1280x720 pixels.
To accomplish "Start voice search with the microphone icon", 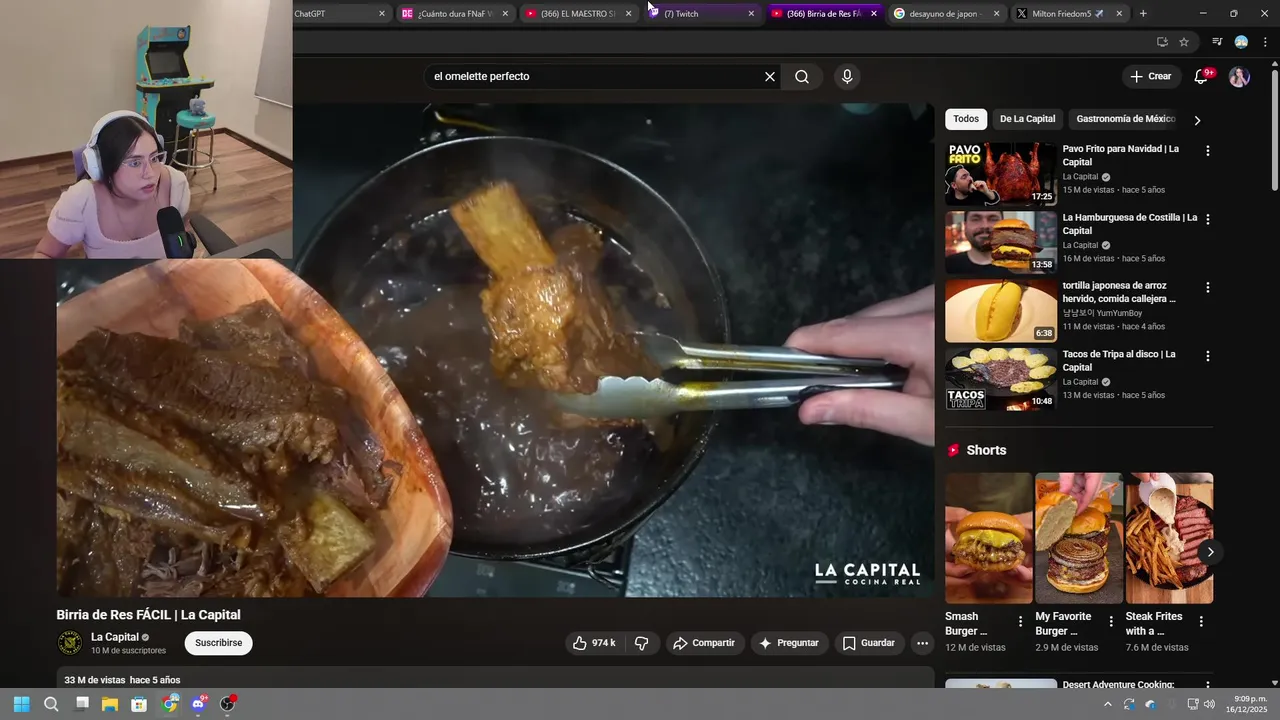I will pos(847,77).
